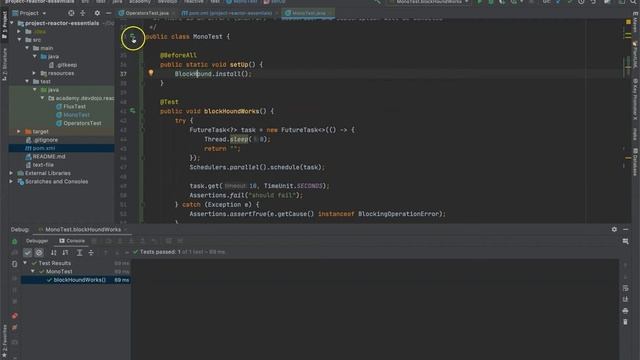Select FluxTest in project tree
The image size is (640, 360).
click(x=74, y=107)
